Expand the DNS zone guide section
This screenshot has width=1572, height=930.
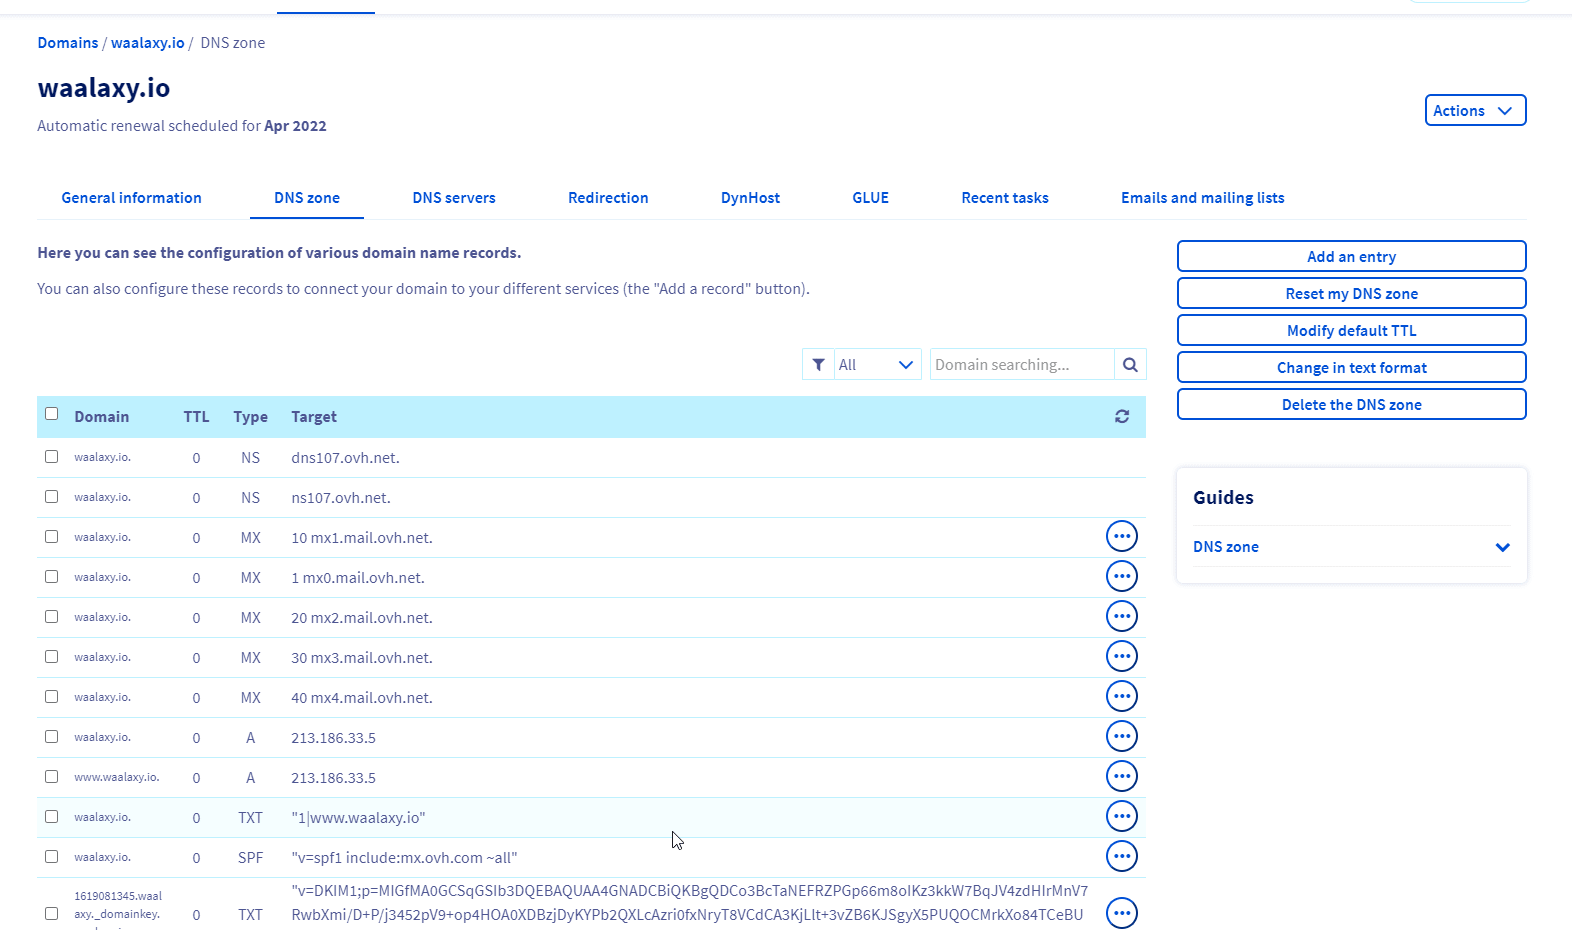pos(1351,547)
